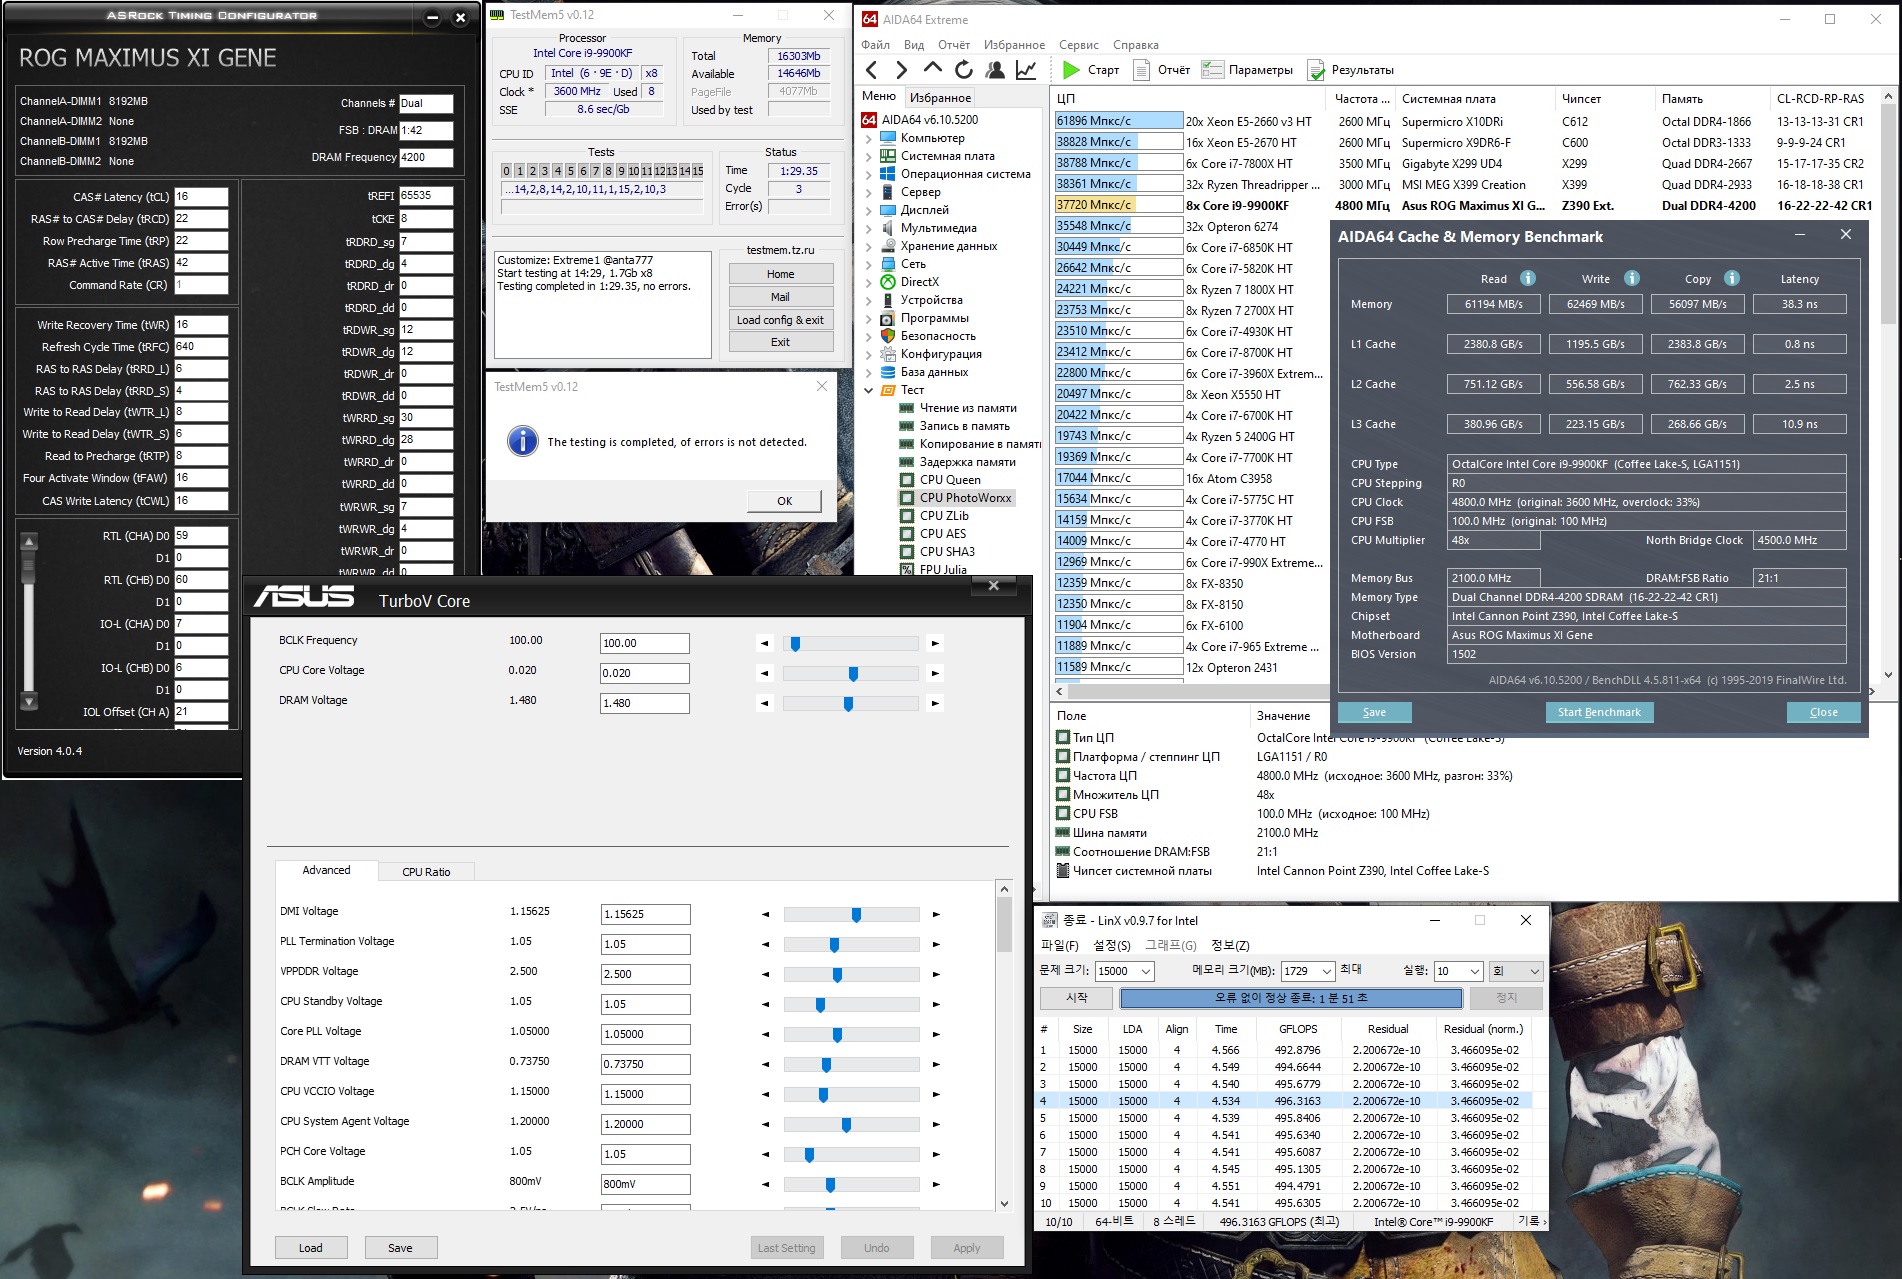Open LinX 파일(F) menu
Image resolution: width=1902 pixels, height=1279 pixels.
click(1060, 945)
